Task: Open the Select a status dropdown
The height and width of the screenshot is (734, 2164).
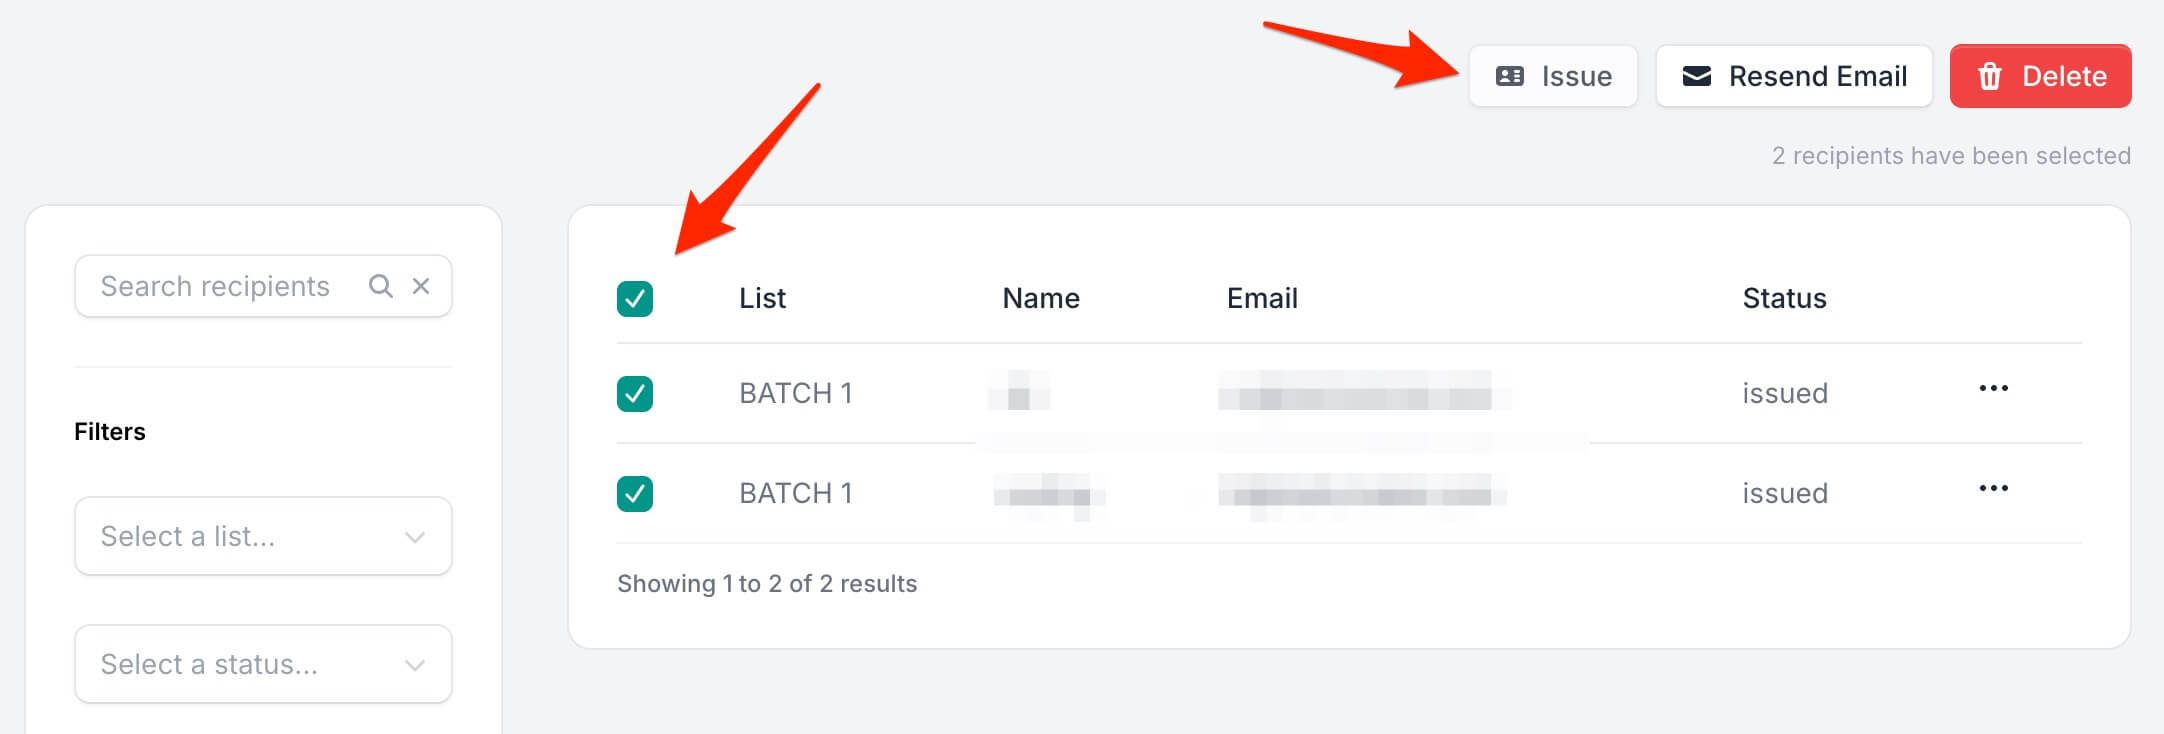Action: (x=262, y=664)
